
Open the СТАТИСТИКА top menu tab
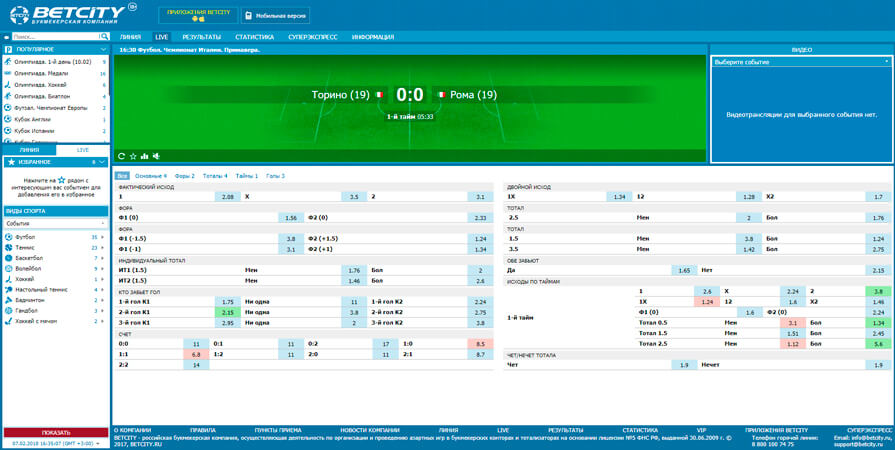tap(255, 37)
